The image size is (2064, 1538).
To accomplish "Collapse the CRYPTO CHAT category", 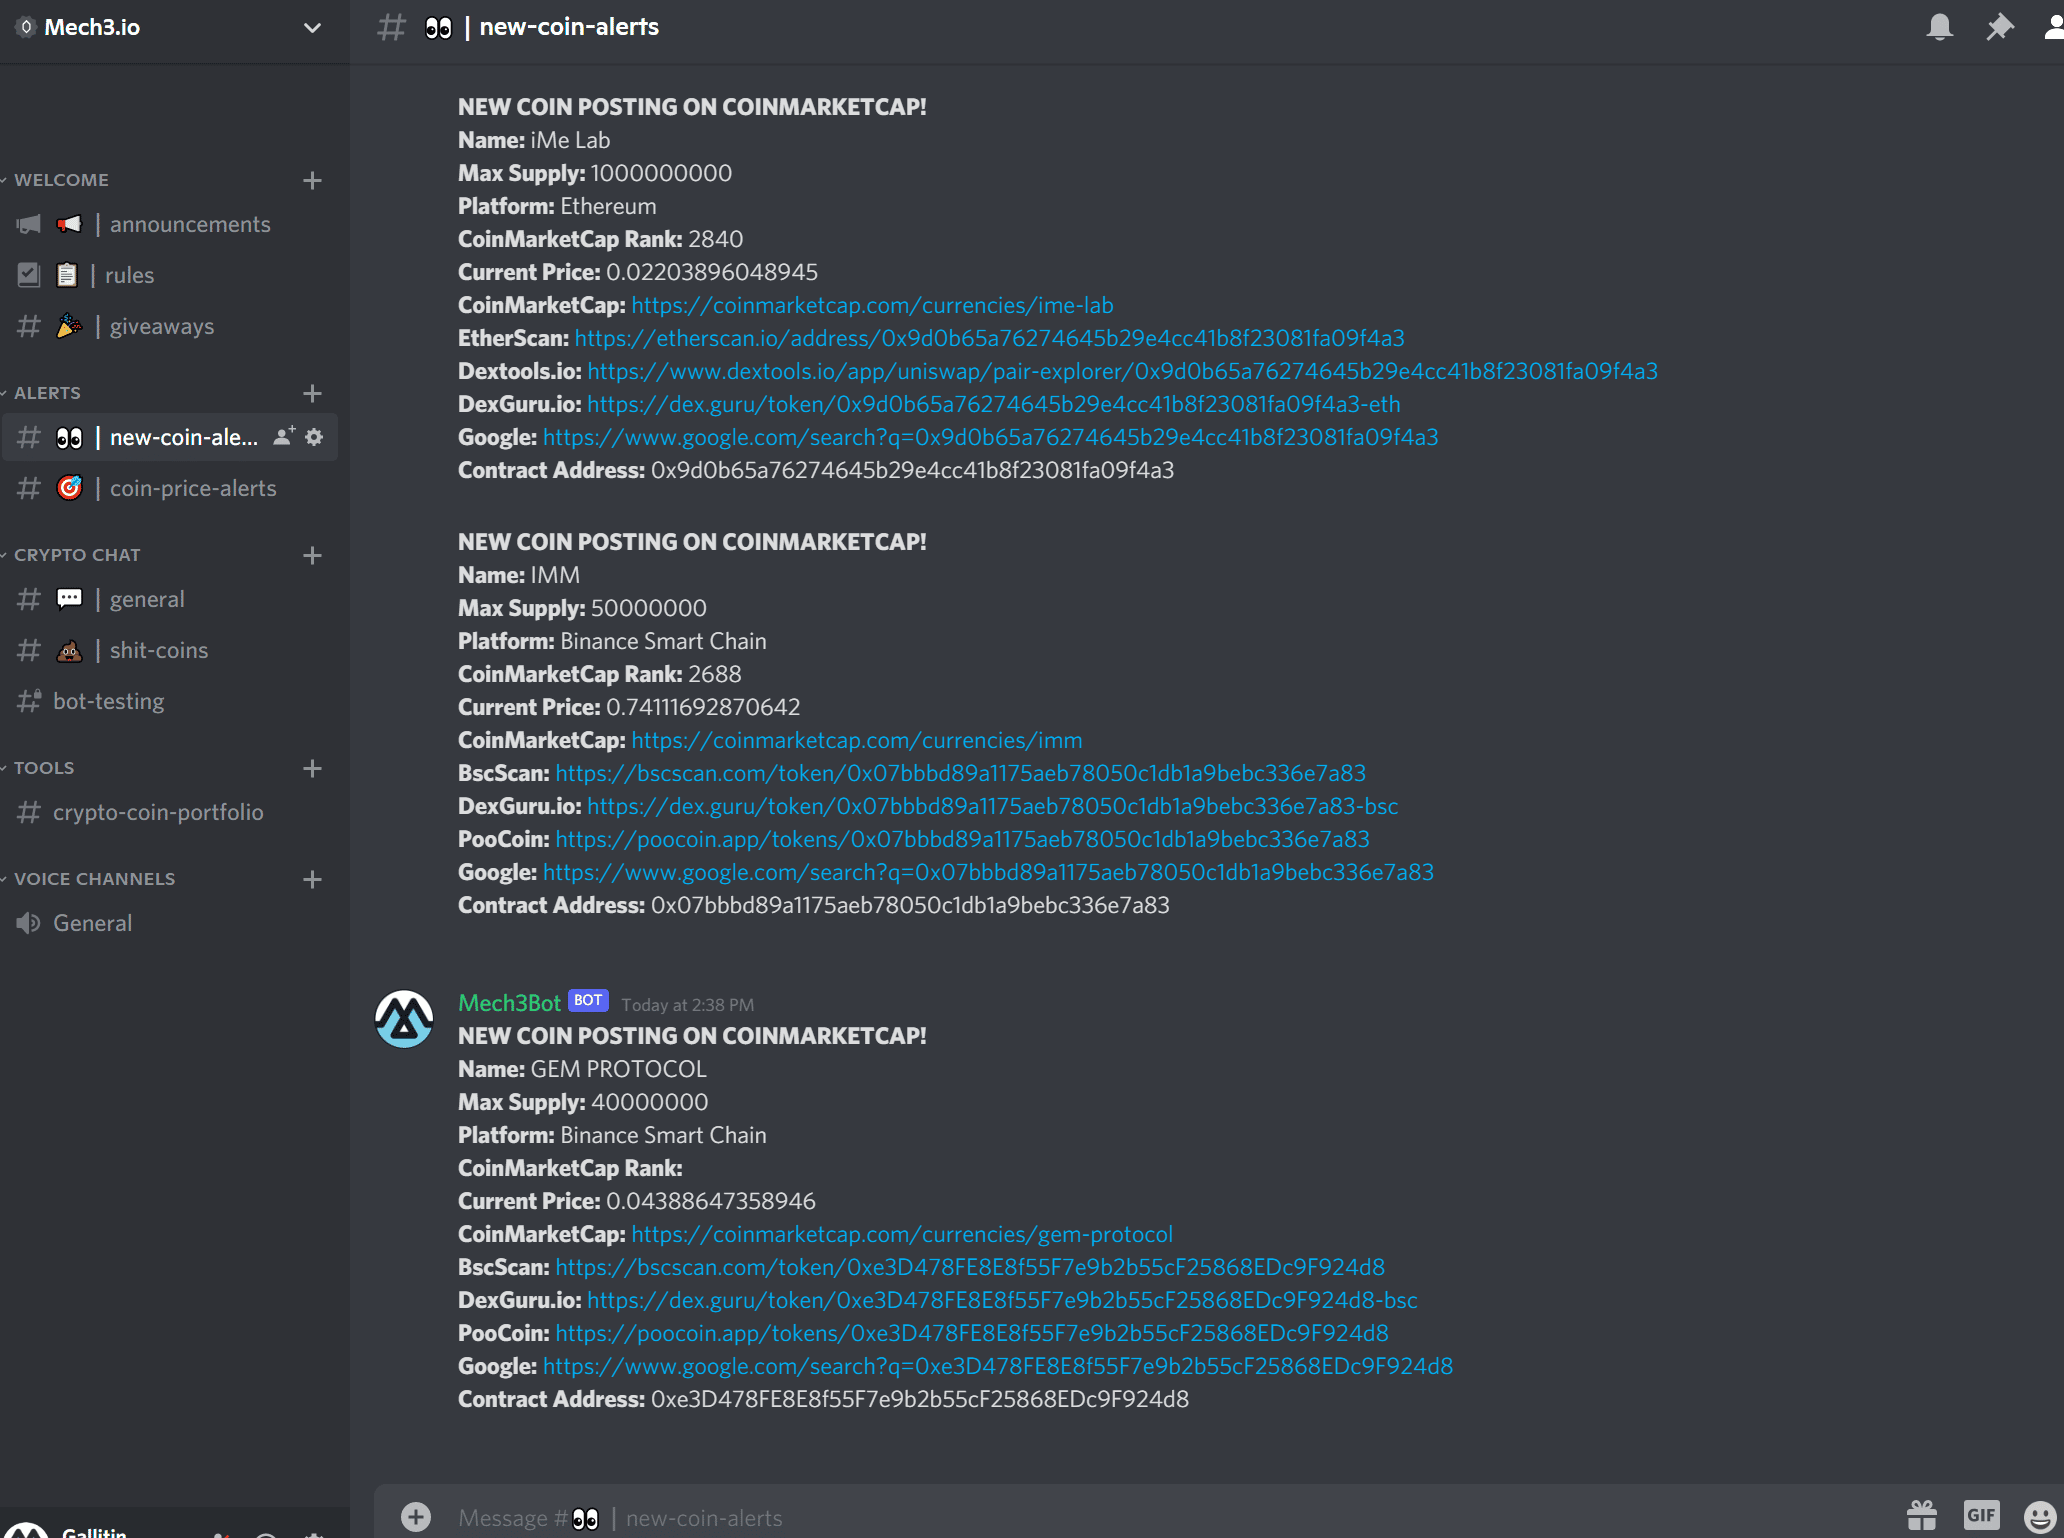I will pos(77,555).
